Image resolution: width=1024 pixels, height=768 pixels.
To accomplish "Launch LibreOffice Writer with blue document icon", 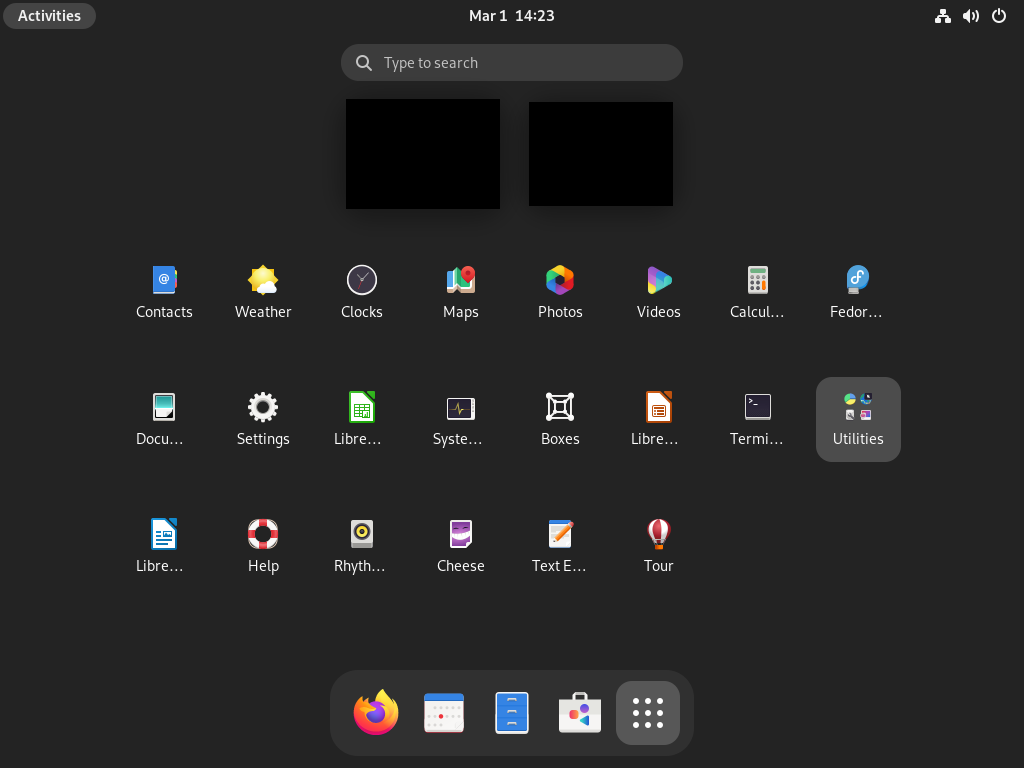I will click(x=164, y=546).
